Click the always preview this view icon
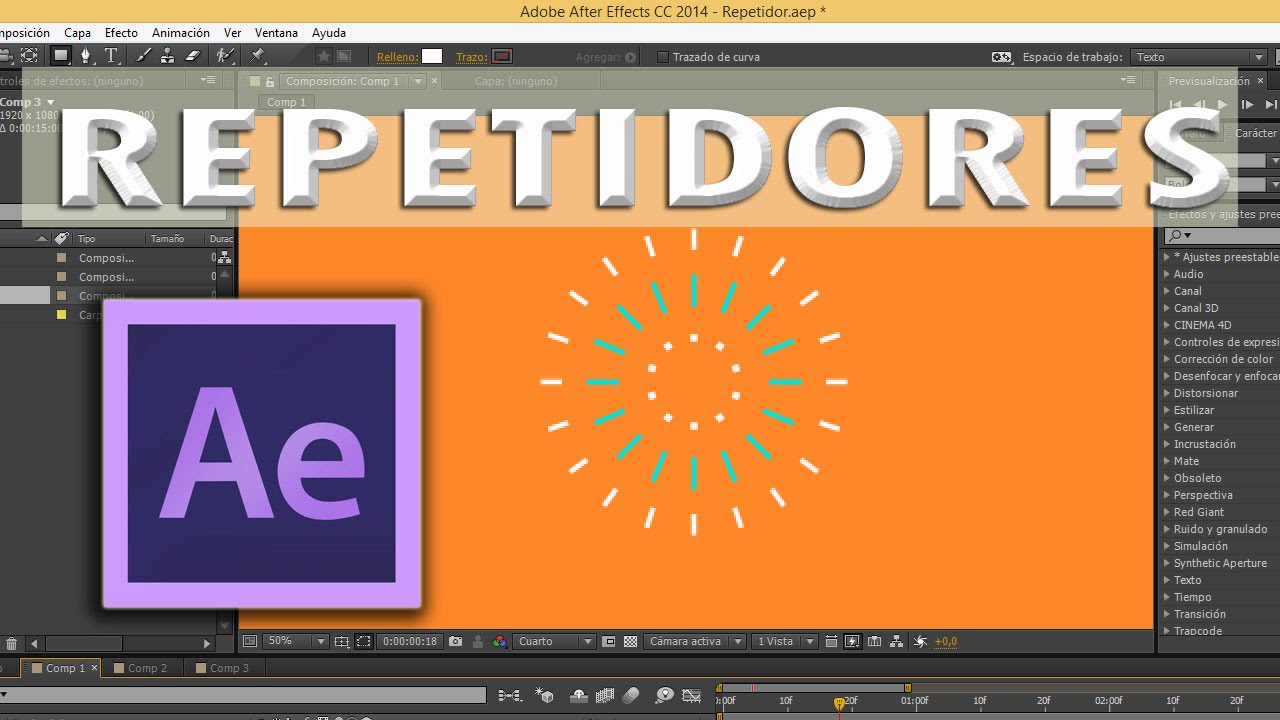The width and height of the screenshot is (1280, 720). point(250,641)
